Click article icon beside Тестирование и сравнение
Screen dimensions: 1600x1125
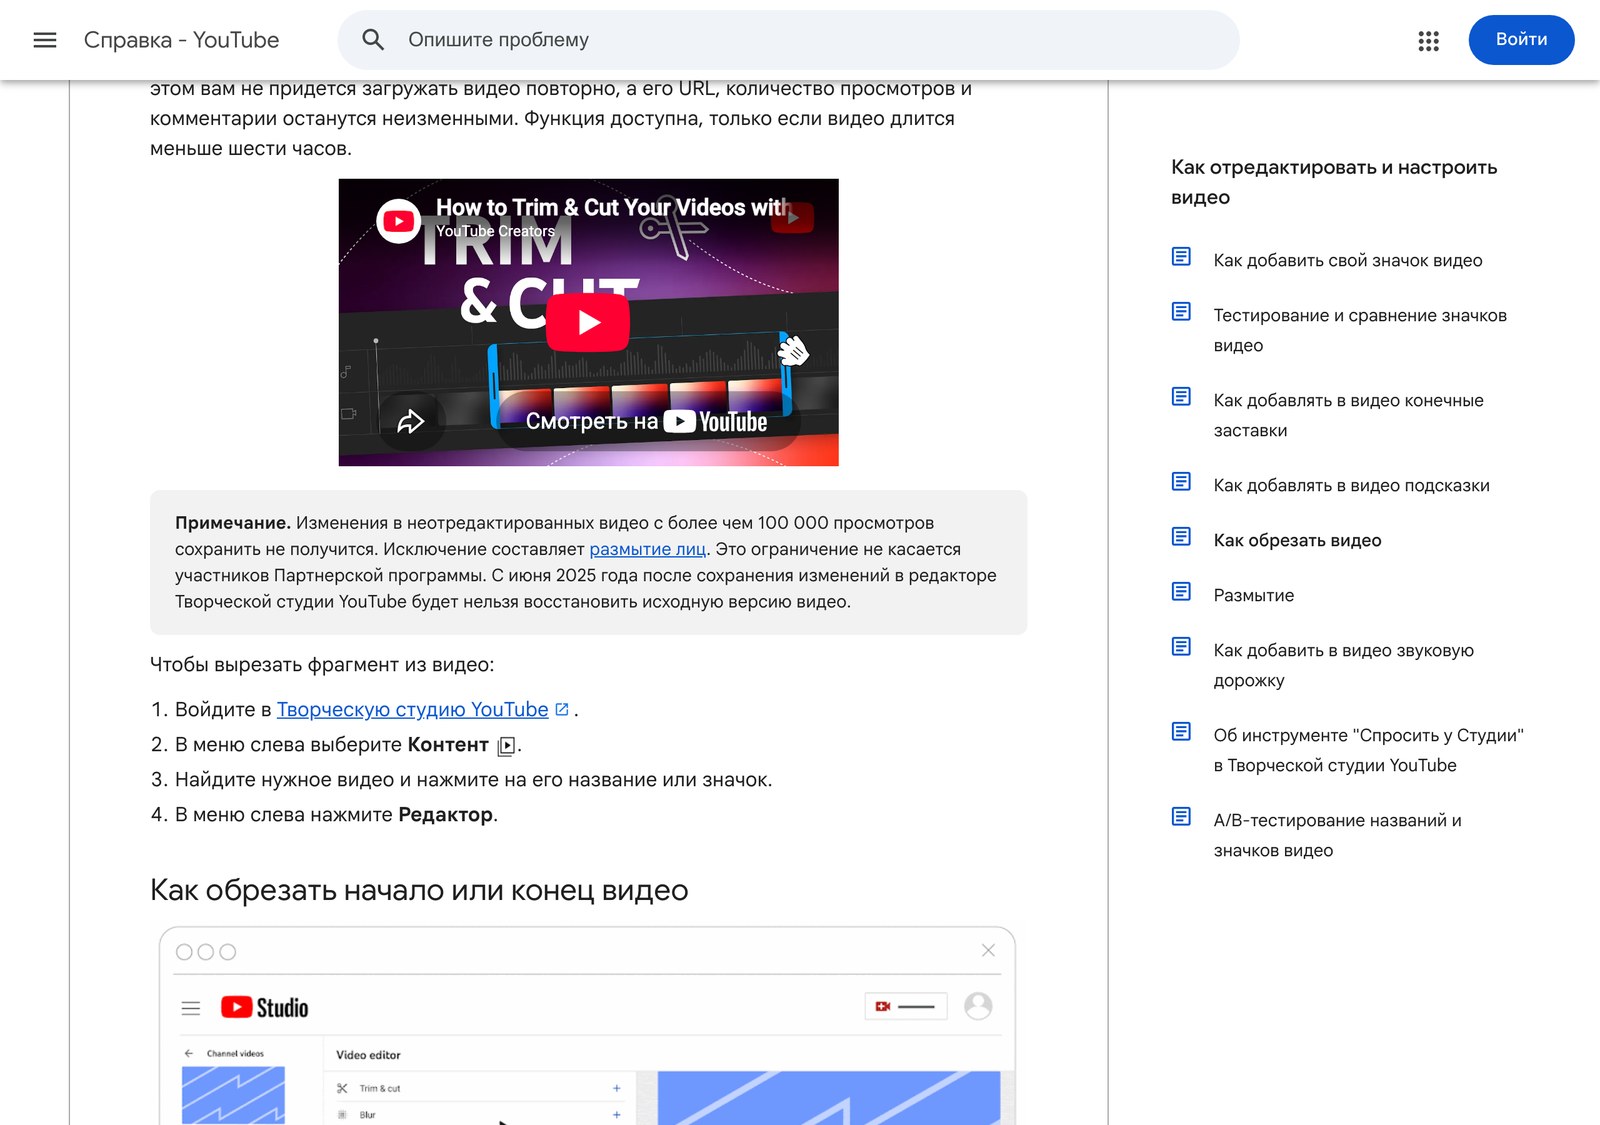click(1181, 312)
